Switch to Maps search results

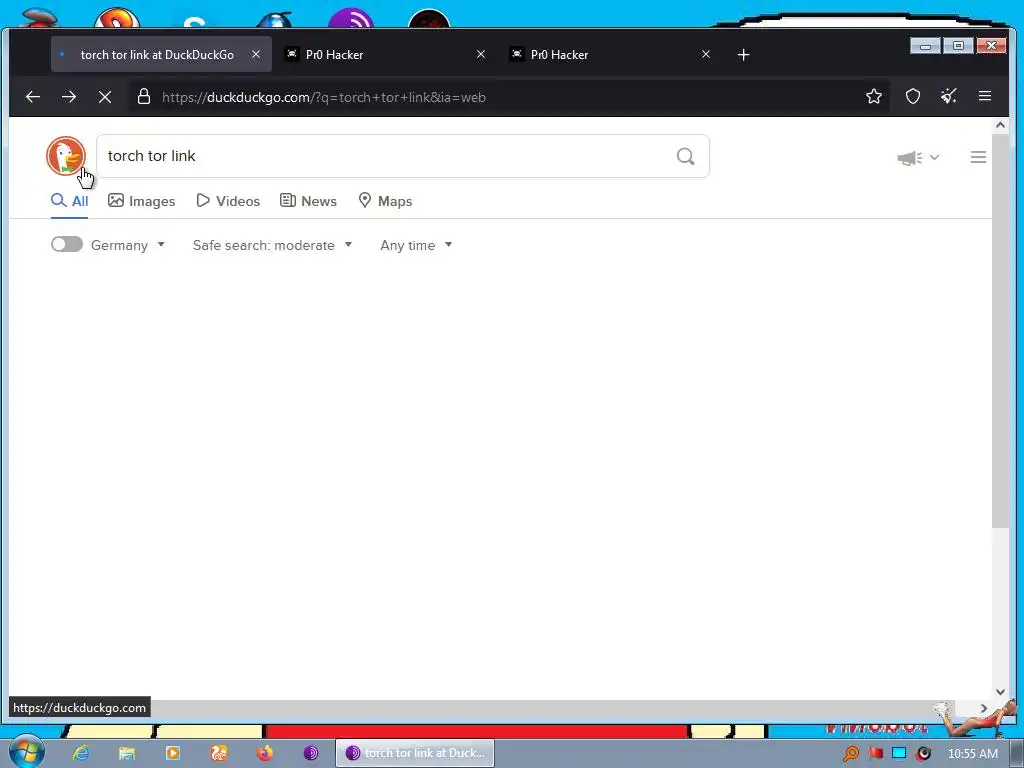tap(385, 201)
